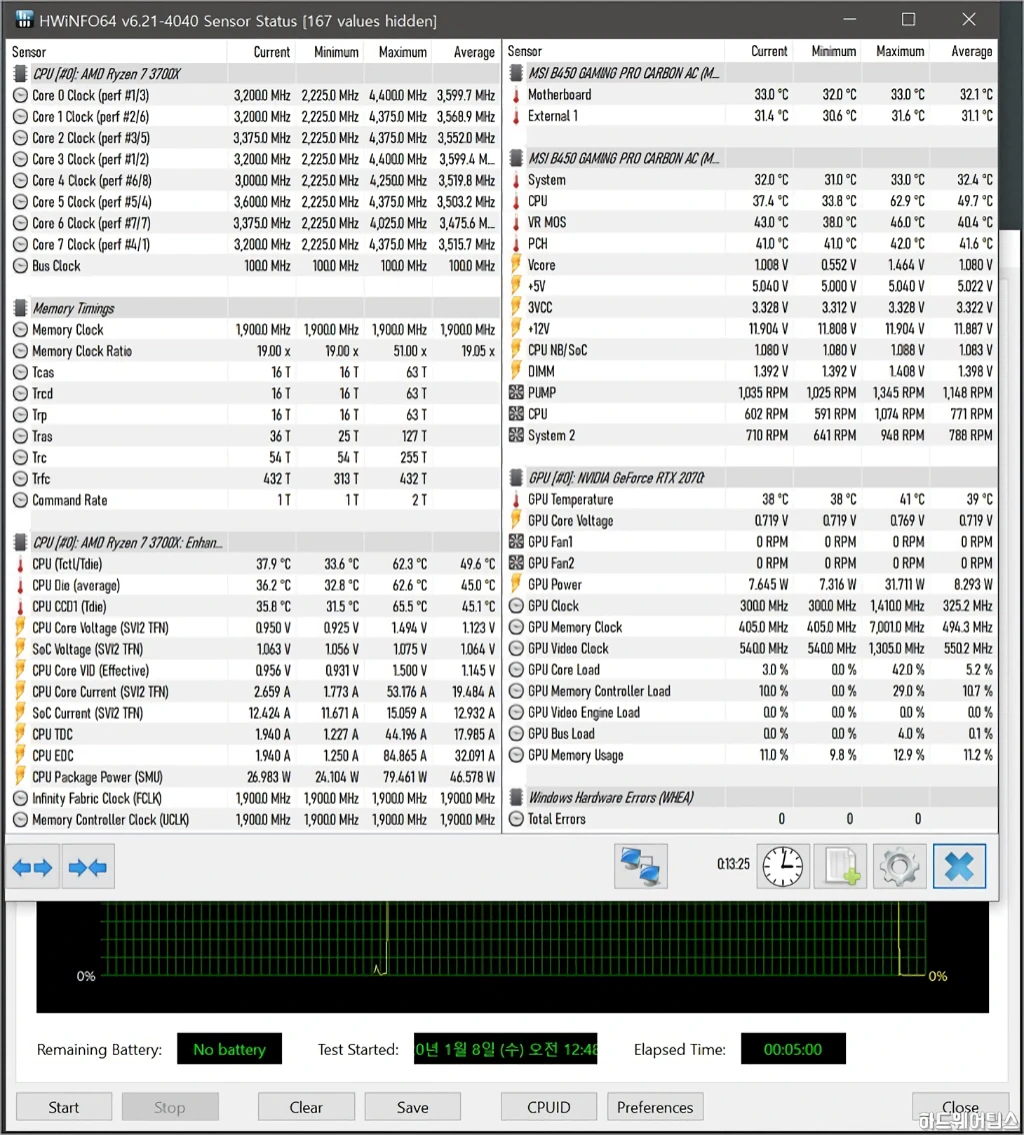Viewport: 1024px width, 1135px height.
Task: Select GPU Memory Controller Load row
Action: [750, 691]
